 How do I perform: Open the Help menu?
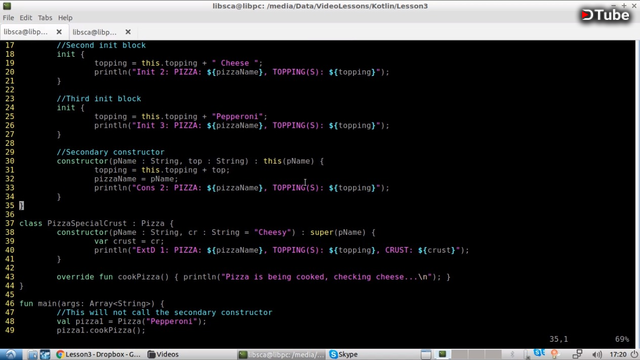pos(65,18)
